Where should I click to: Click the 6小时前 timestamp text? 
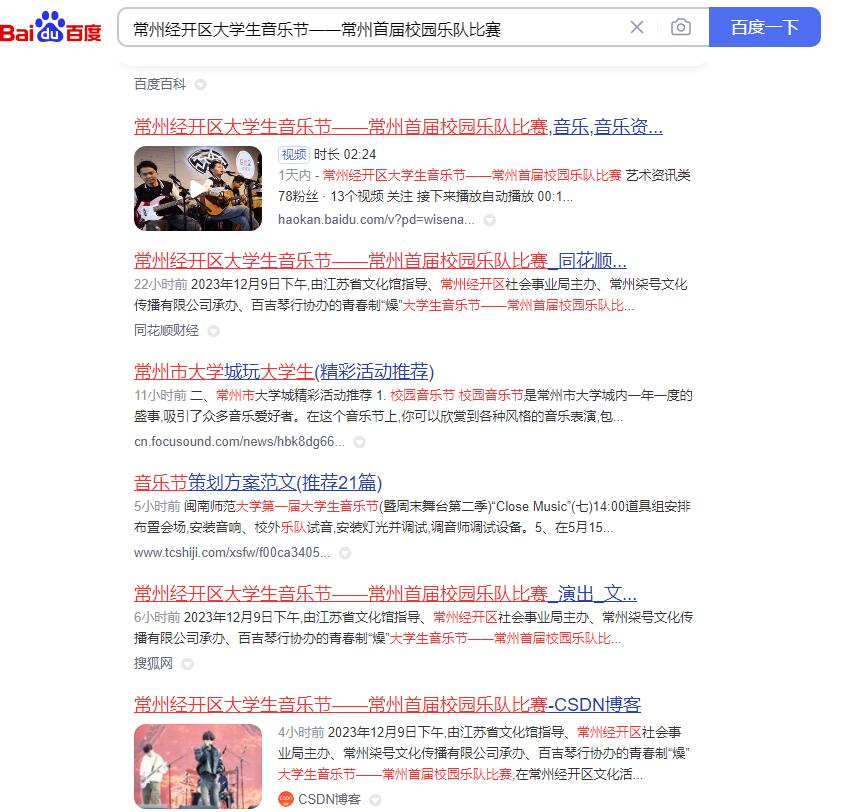coord(157,618)
